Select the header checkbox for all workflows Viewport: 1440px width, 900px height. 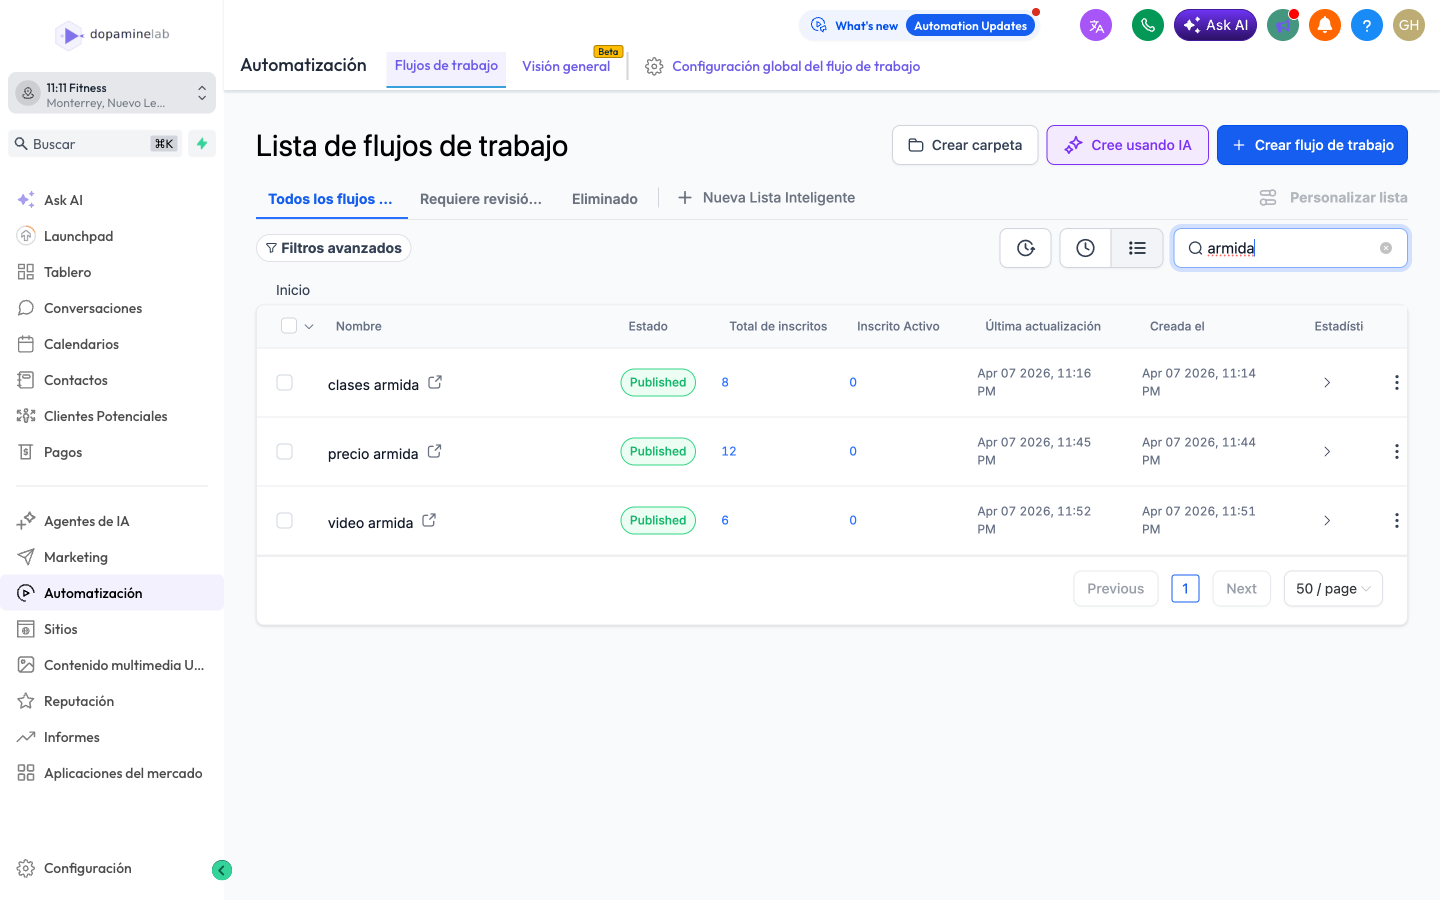pyautogui.click(x=289, y=326)
